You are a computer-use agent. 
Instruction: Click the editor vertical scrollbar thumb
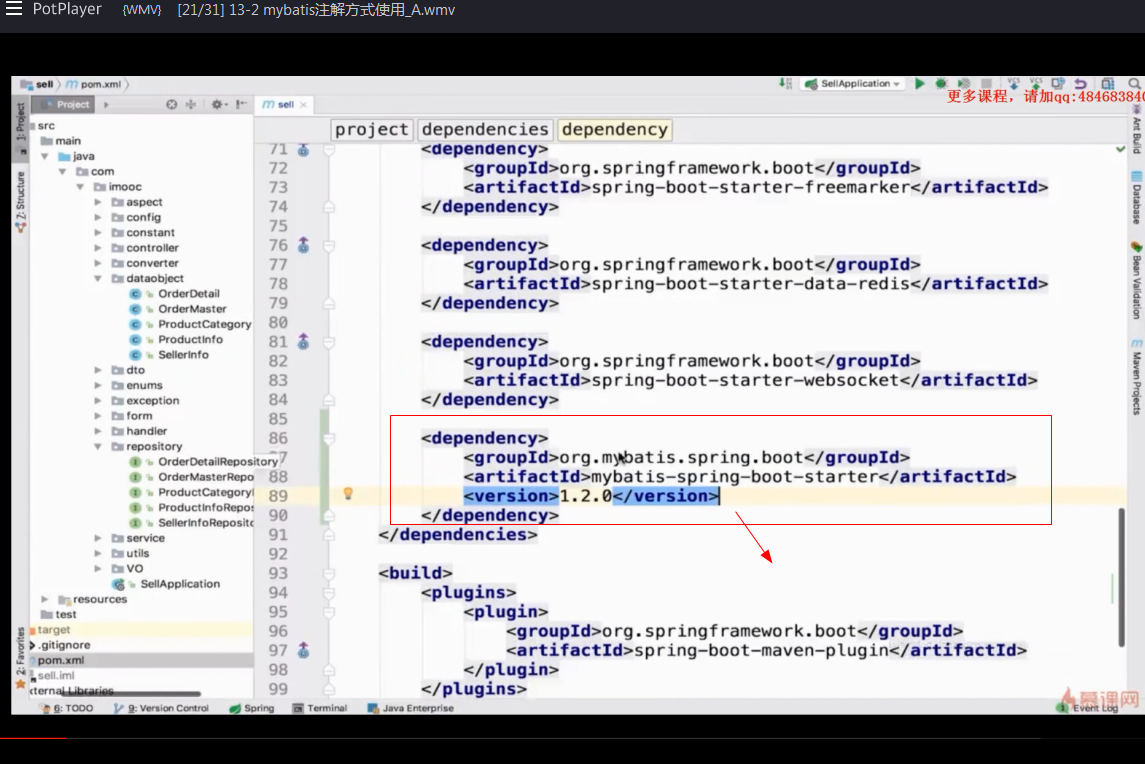click(1120, 577)
